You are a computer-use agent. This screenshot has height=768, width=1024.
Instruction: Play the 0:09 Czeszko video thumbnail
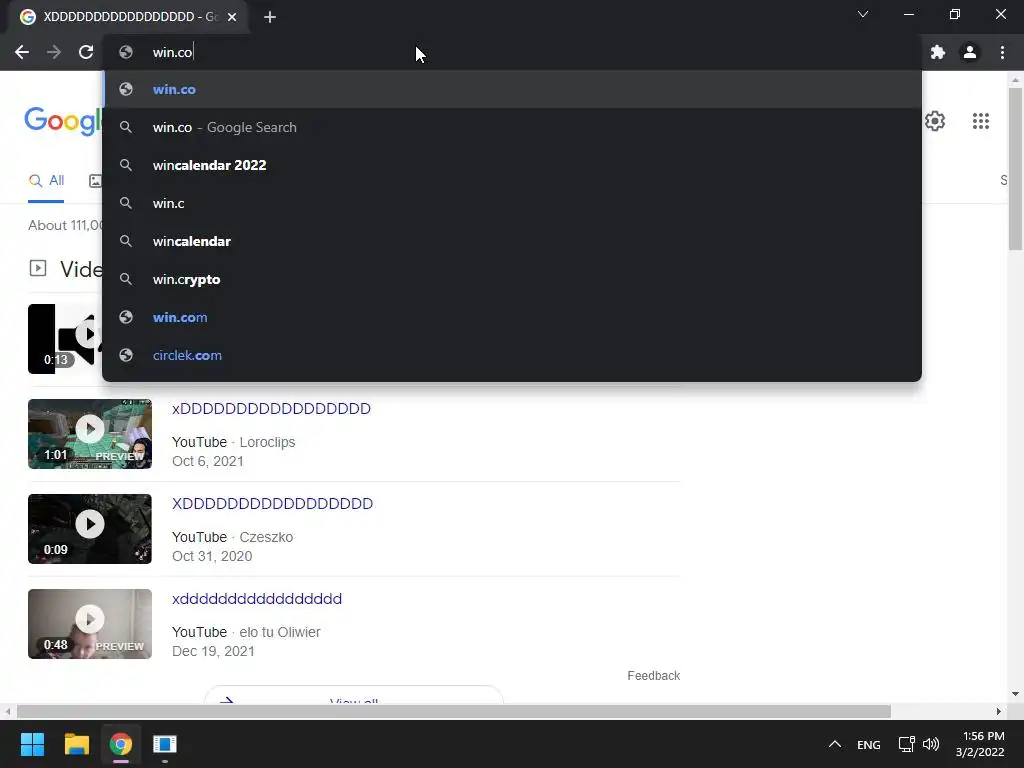click(x=89, y=529)
